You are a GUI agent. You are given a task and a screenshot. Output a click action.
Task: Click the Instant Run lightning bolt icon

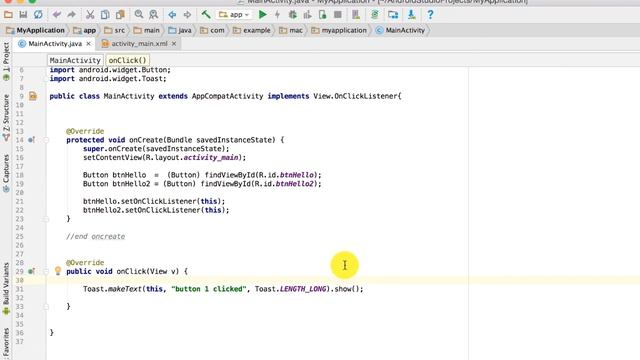[278, 15]
